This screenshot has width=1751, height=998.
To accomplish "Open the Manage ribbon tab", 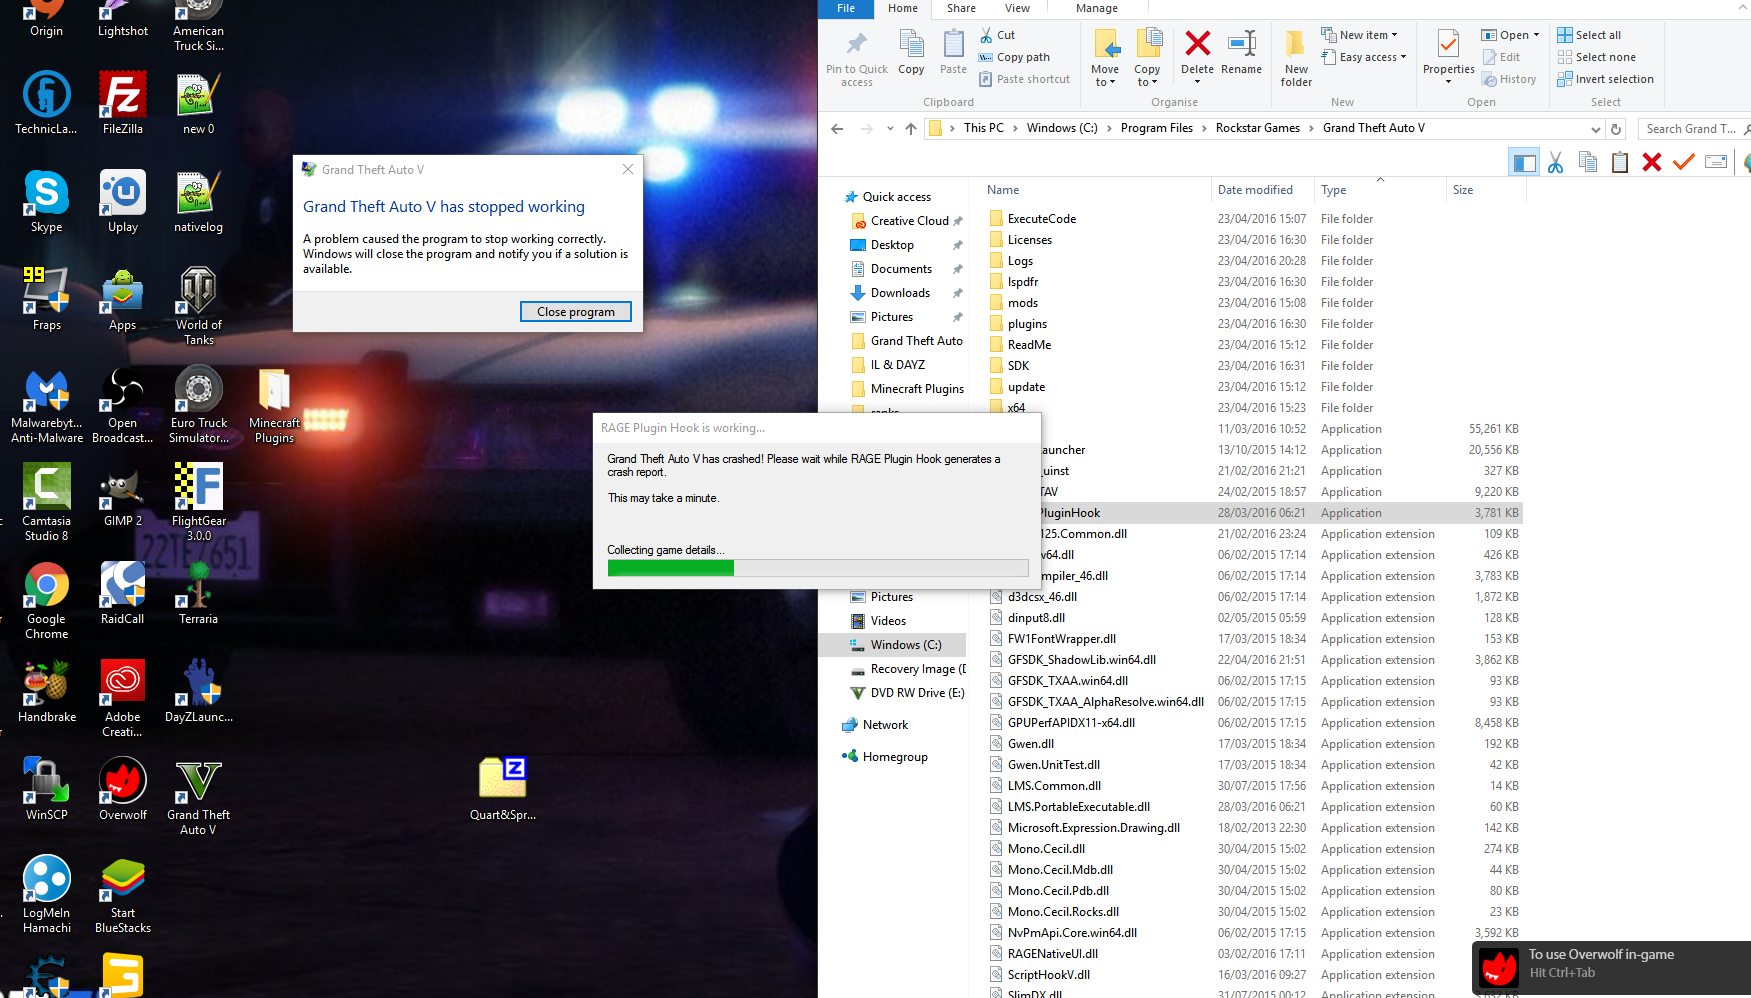I will (x=1097, y=8).
